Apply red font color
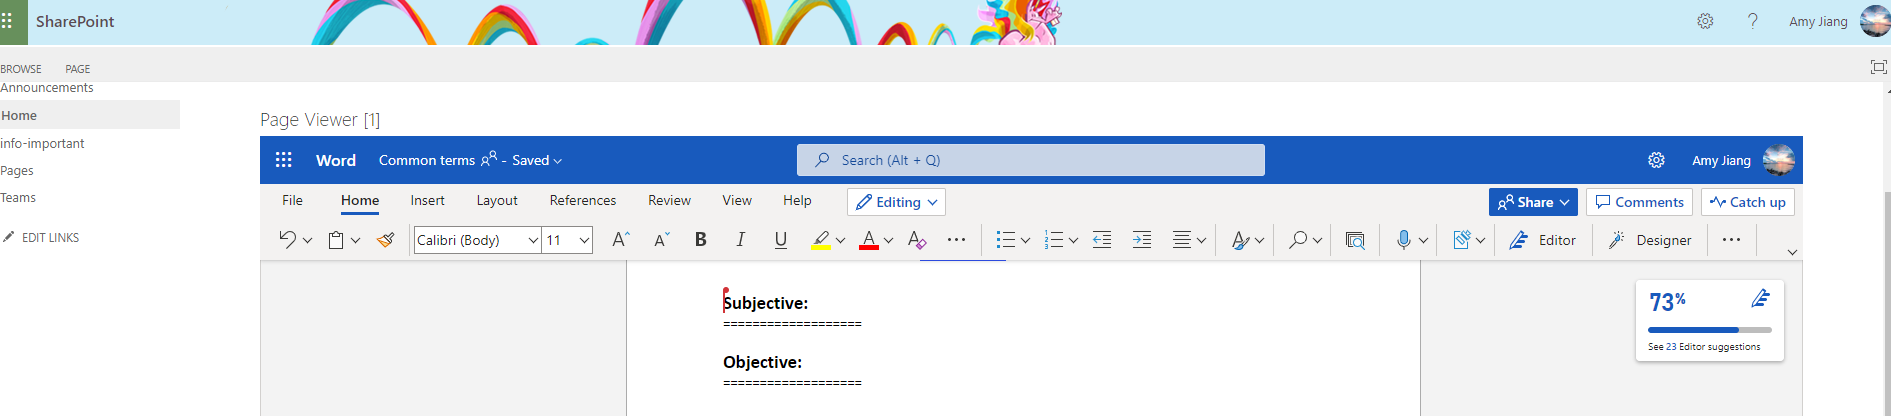 pos(868,240)
